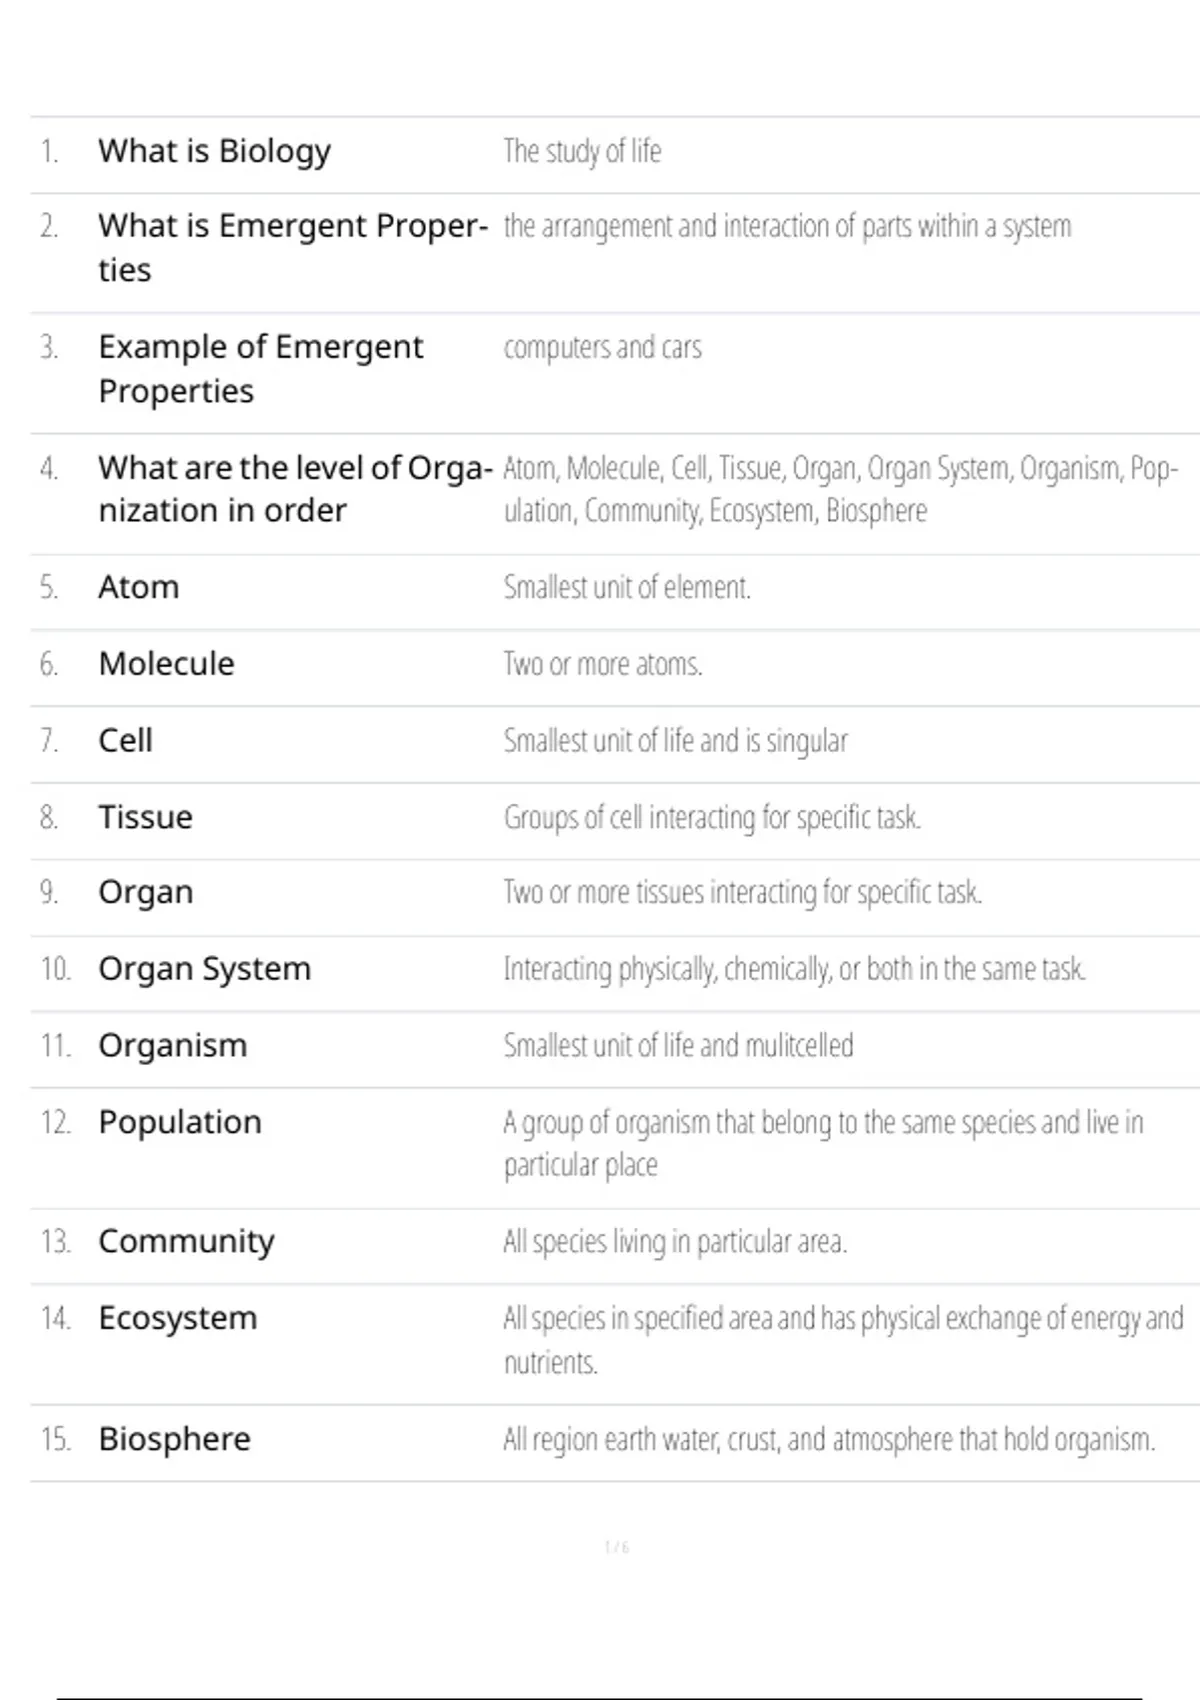
Task: Select the "Community" term
Action: (x=186, y=1242)
